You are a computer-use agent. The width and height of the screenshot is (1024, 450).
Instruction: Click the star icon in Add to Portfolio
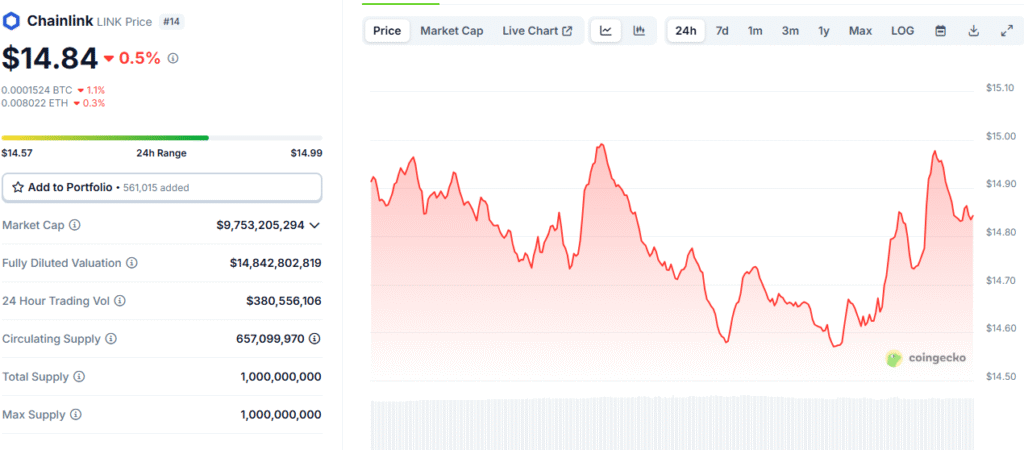click(x=18, y=187)
